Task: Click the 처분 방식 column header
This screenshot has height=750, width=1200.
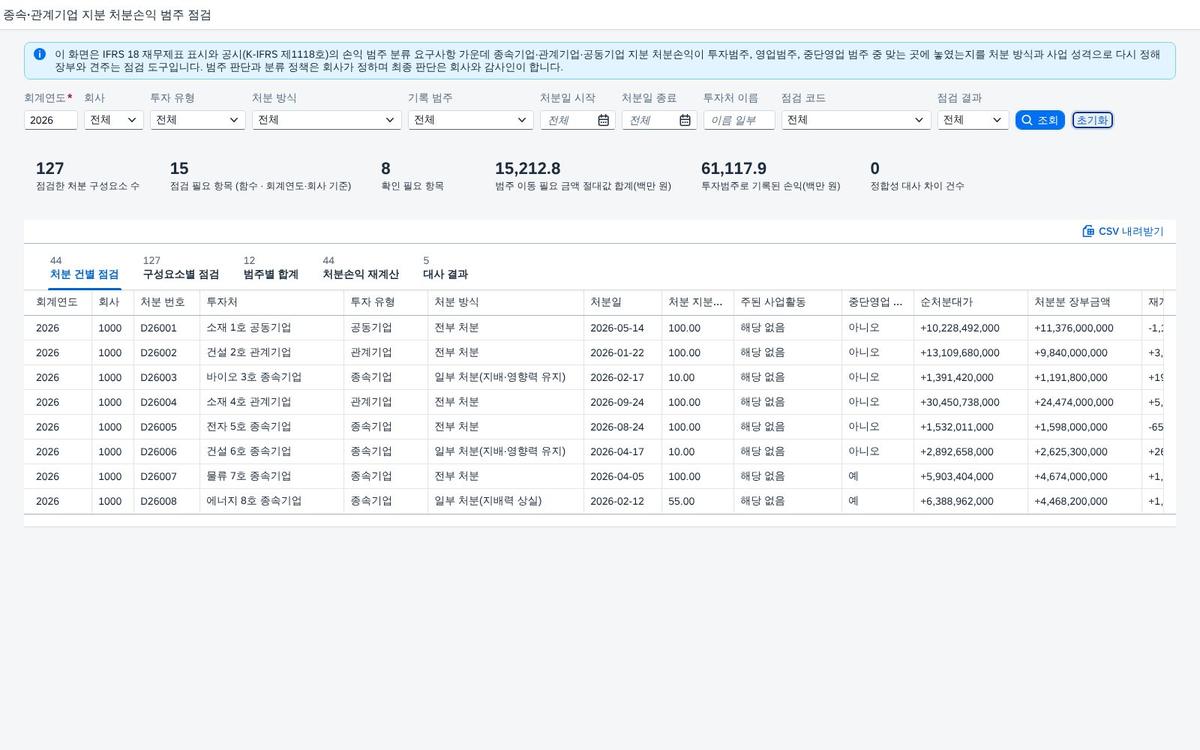Action: pyautogui.click(x=505, y=302)
